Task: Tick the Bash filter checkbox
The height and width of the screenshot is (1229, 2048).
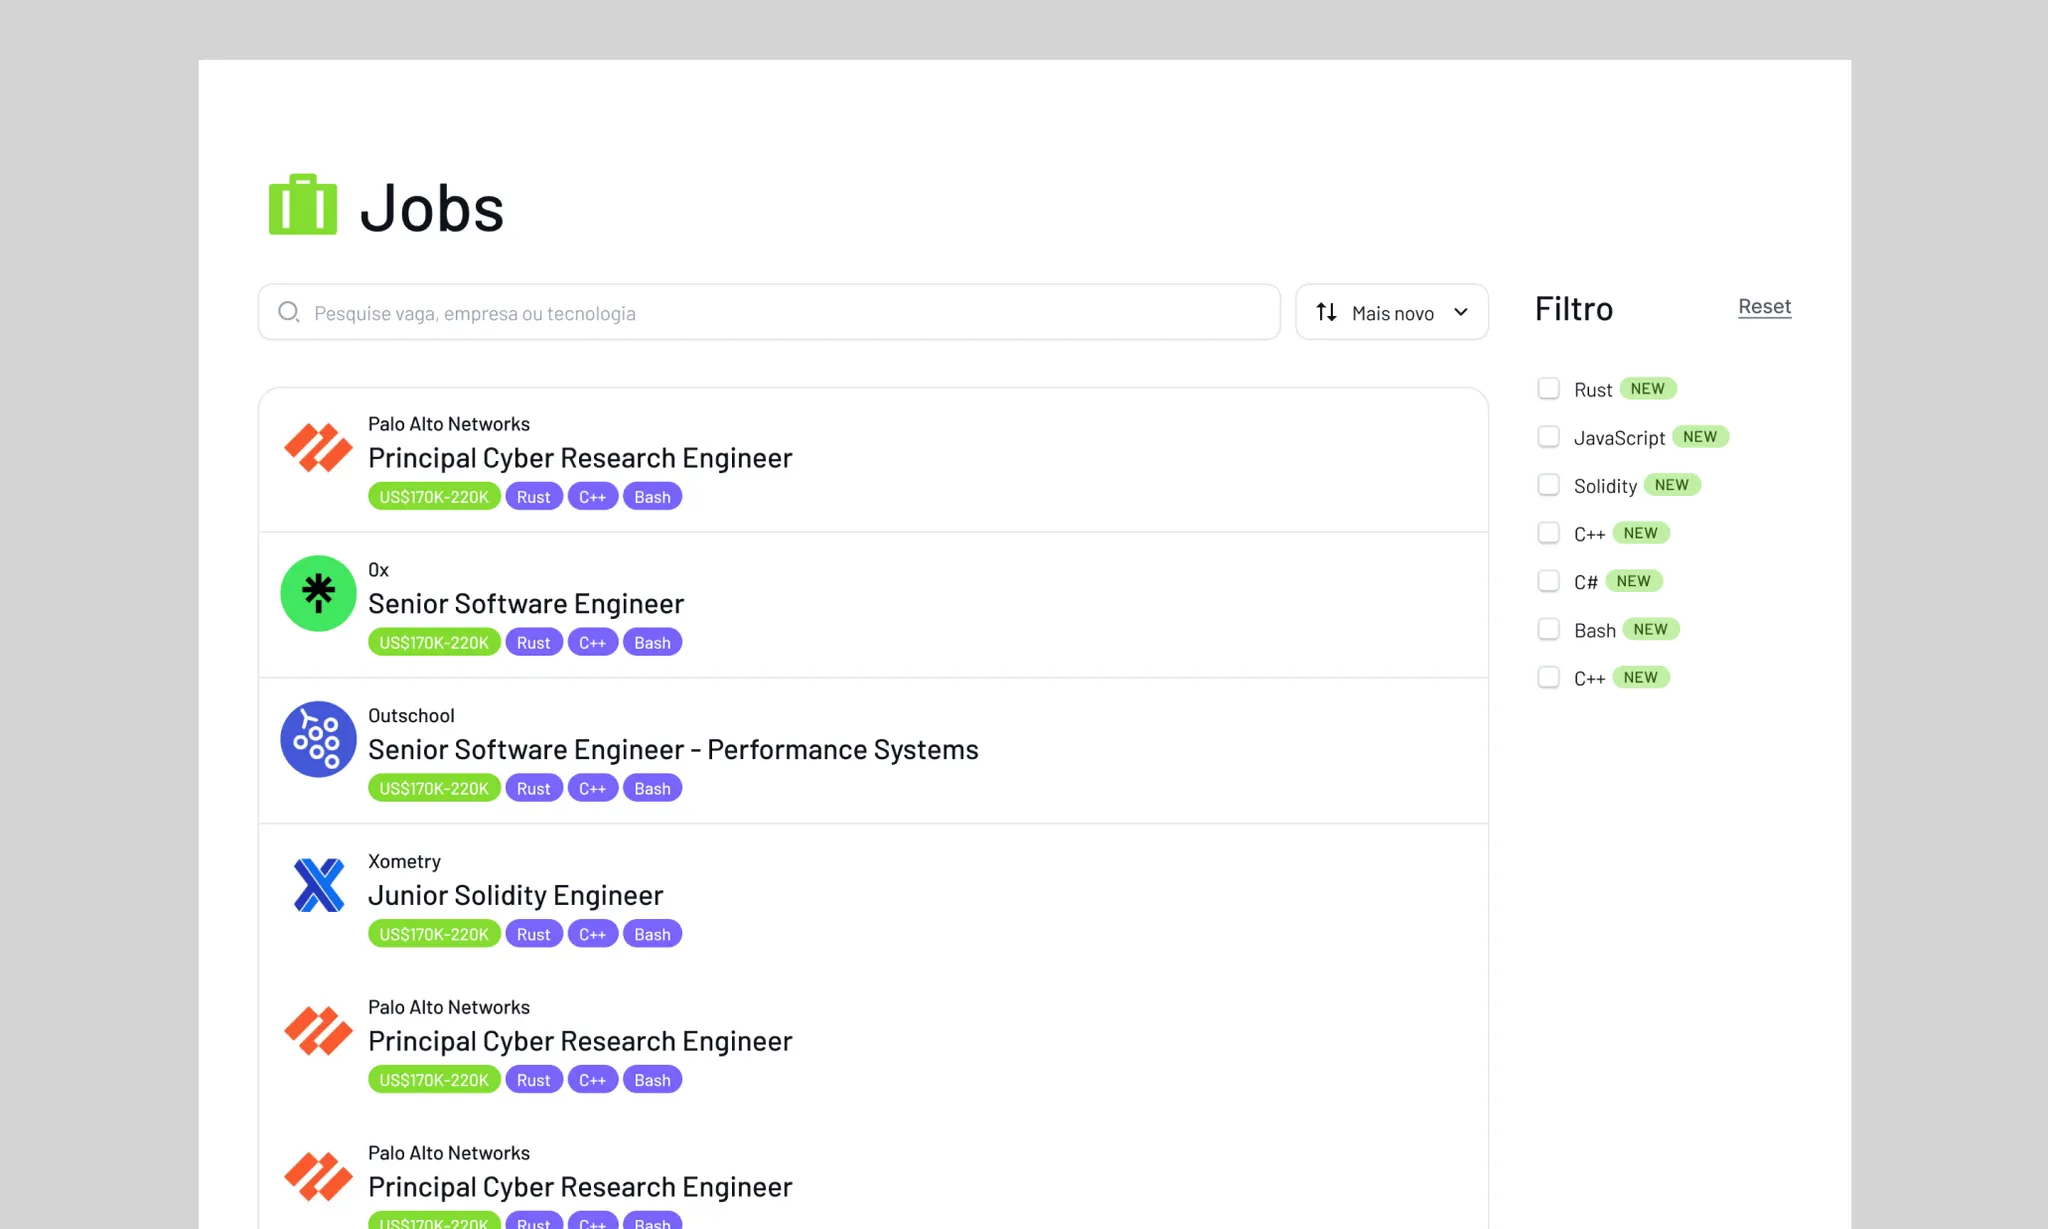Action: 1548,629
